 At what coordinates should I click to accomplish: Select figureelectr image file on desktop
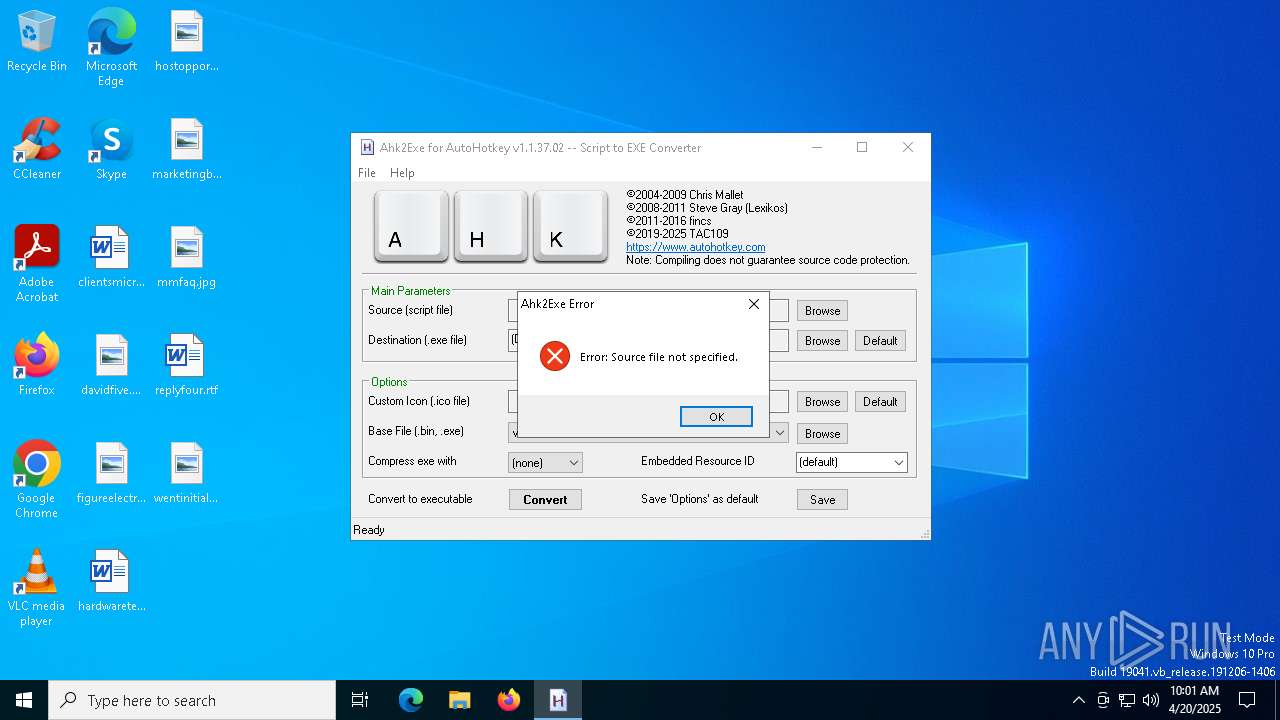111,473
